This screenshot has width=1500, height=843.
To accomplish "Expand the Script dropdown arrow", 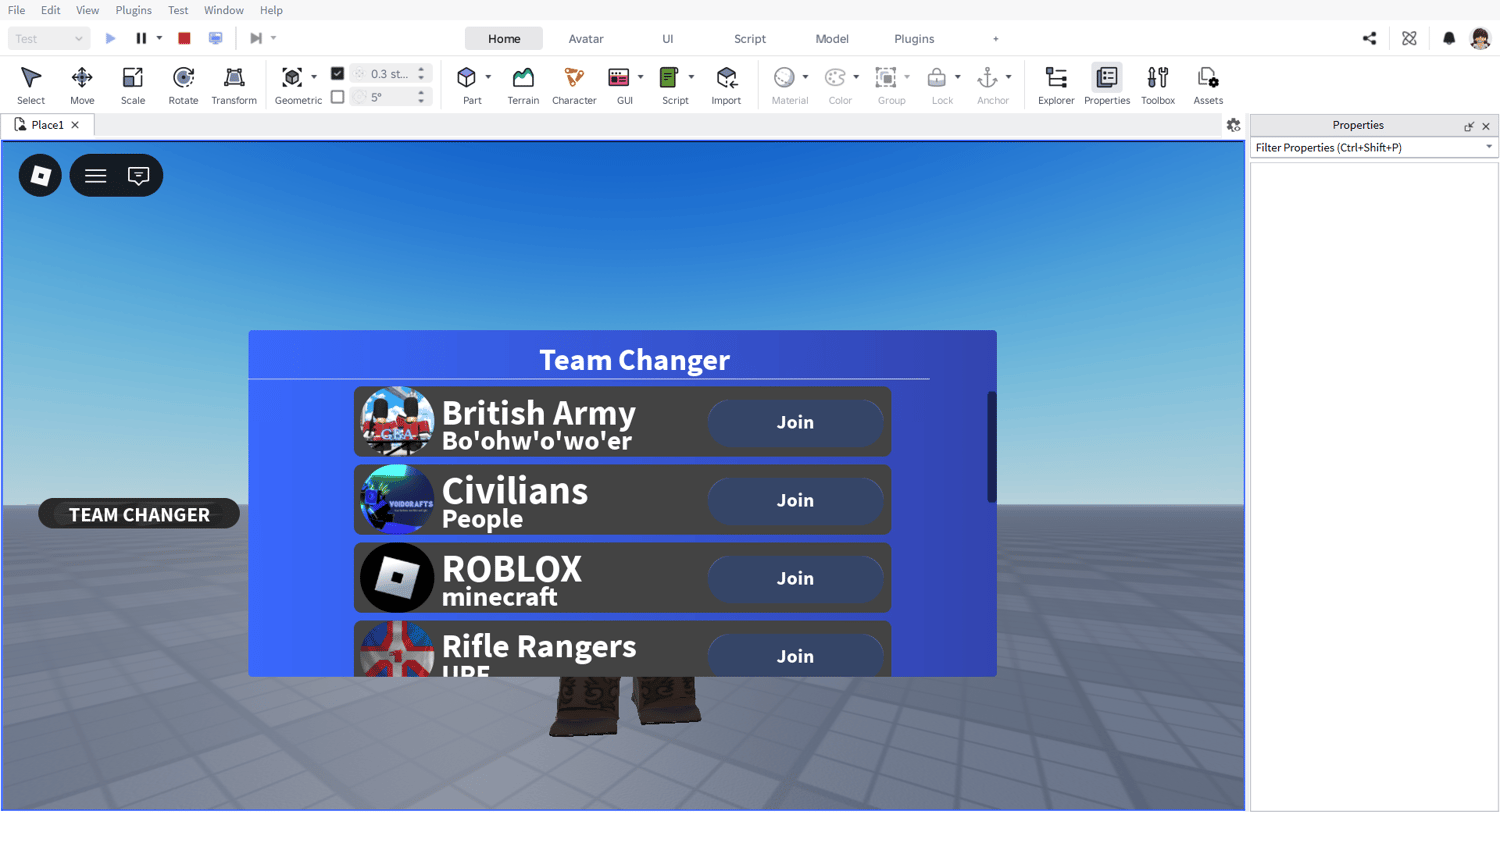I will [x=691, y=77].
